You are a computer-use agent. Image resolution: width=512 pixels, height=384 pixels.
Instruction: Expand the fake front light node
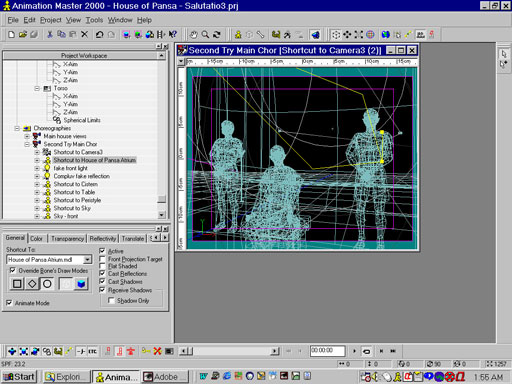37,168
